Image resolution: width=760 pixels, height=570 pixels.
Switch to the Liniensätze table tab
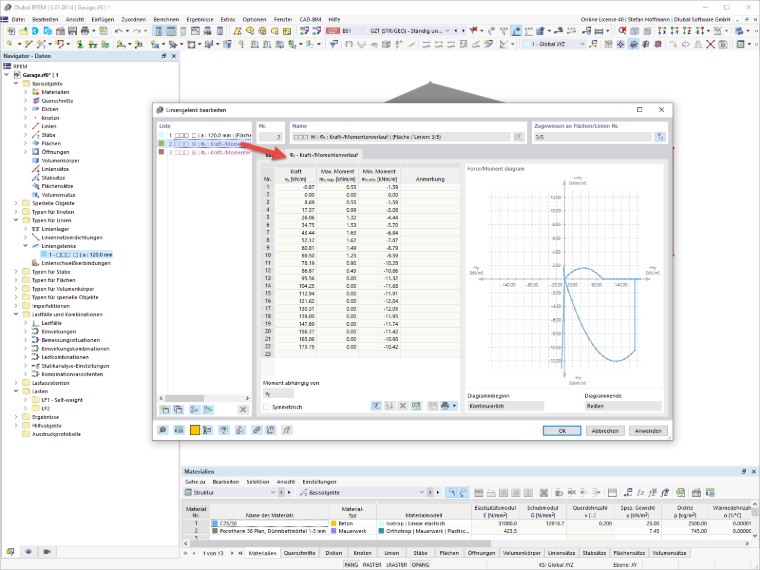tap(561, 553)
